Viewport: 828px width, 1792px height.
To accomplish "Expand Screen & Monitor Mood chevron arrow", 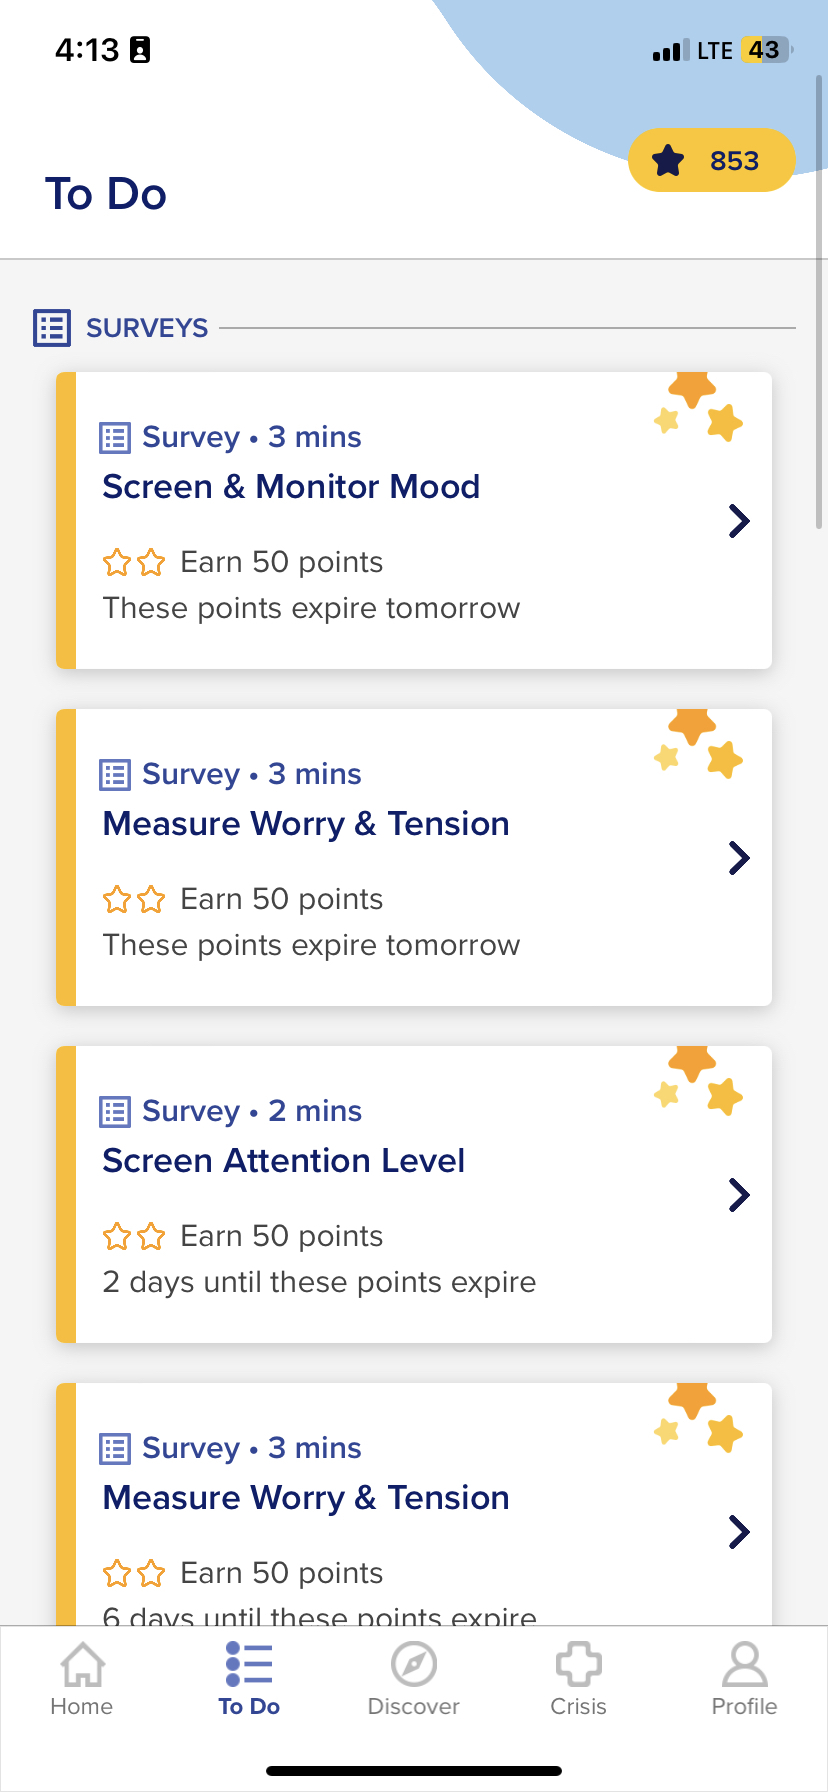I will (x=739, y=521).
